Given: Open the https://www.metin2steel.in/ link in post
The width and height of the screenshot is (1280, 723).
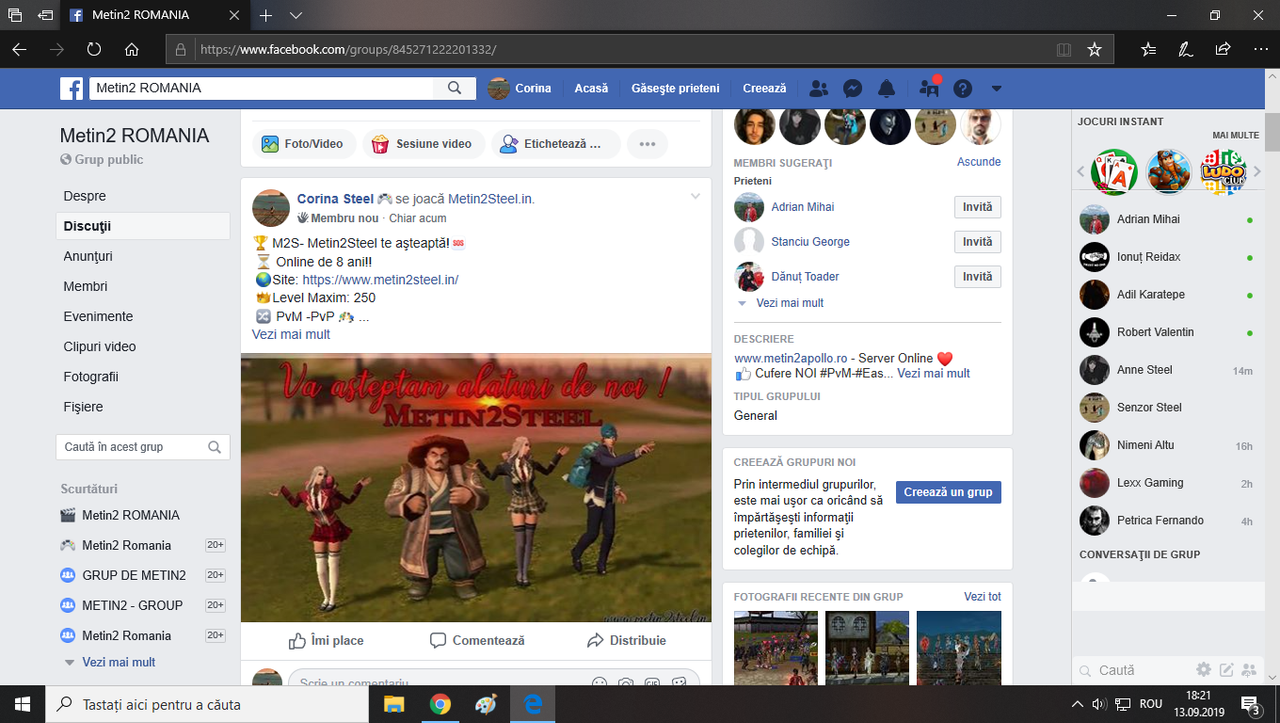Looking at the screenshot, I should (x=380, y=280).
